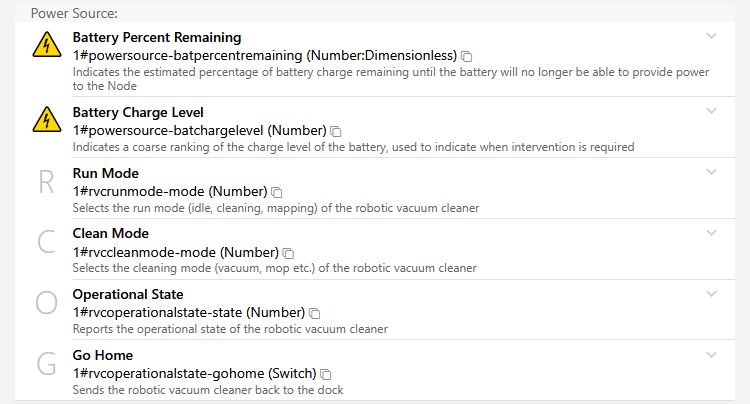Select the Clean Mode channel title

[x=110, y=233]
